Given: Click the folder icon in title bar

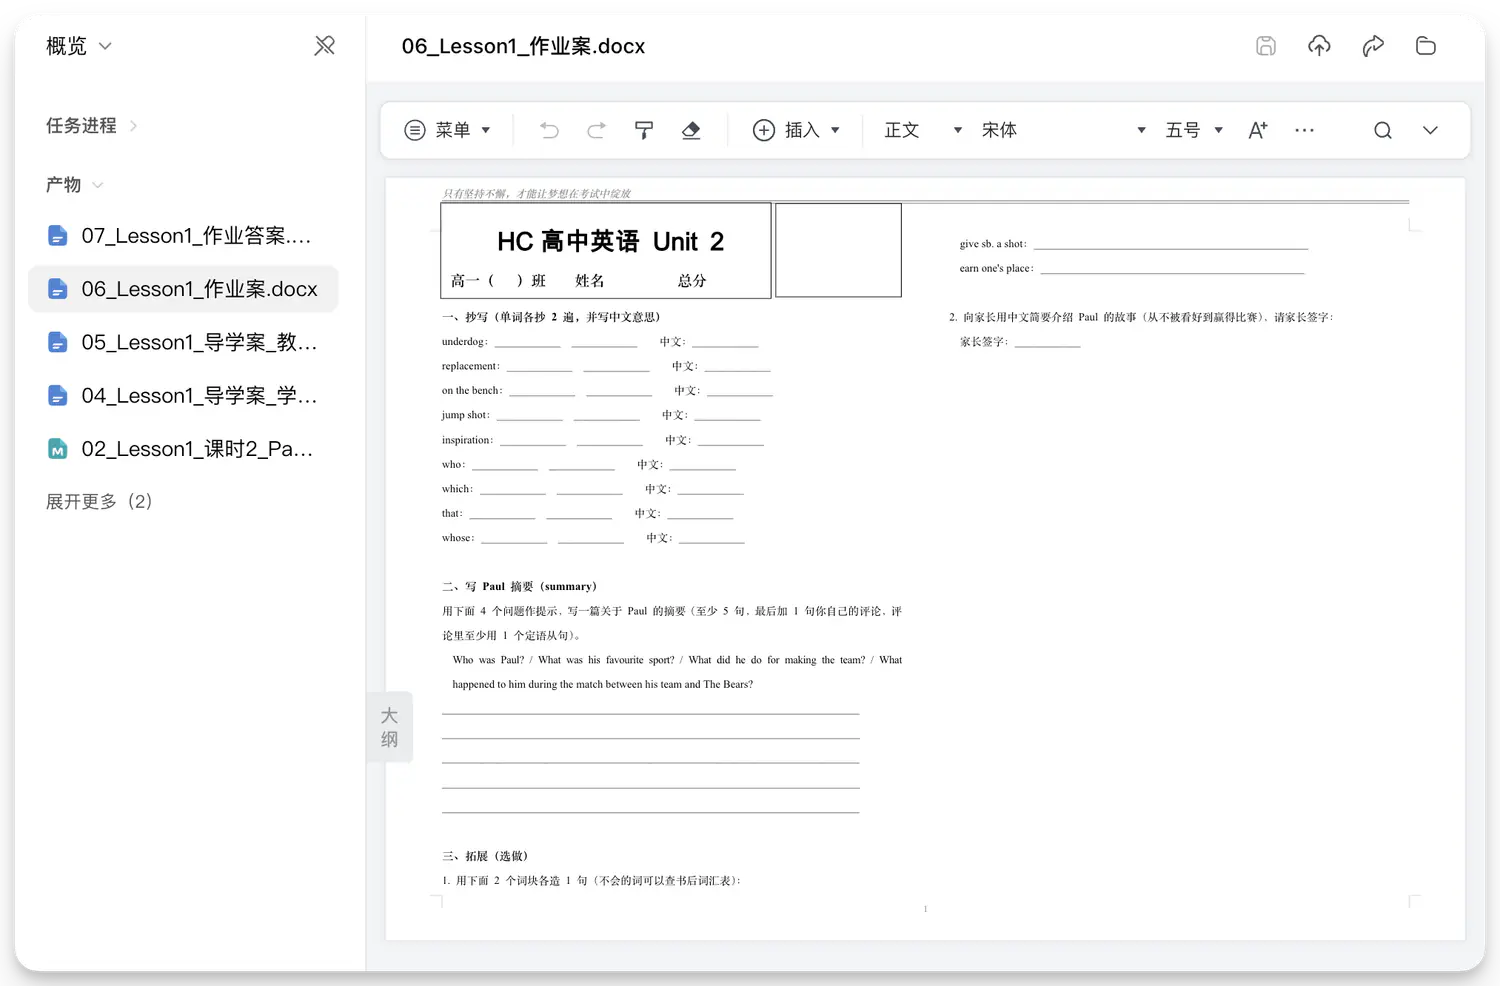Looking at the screenshot, I should coord(1426,46).
